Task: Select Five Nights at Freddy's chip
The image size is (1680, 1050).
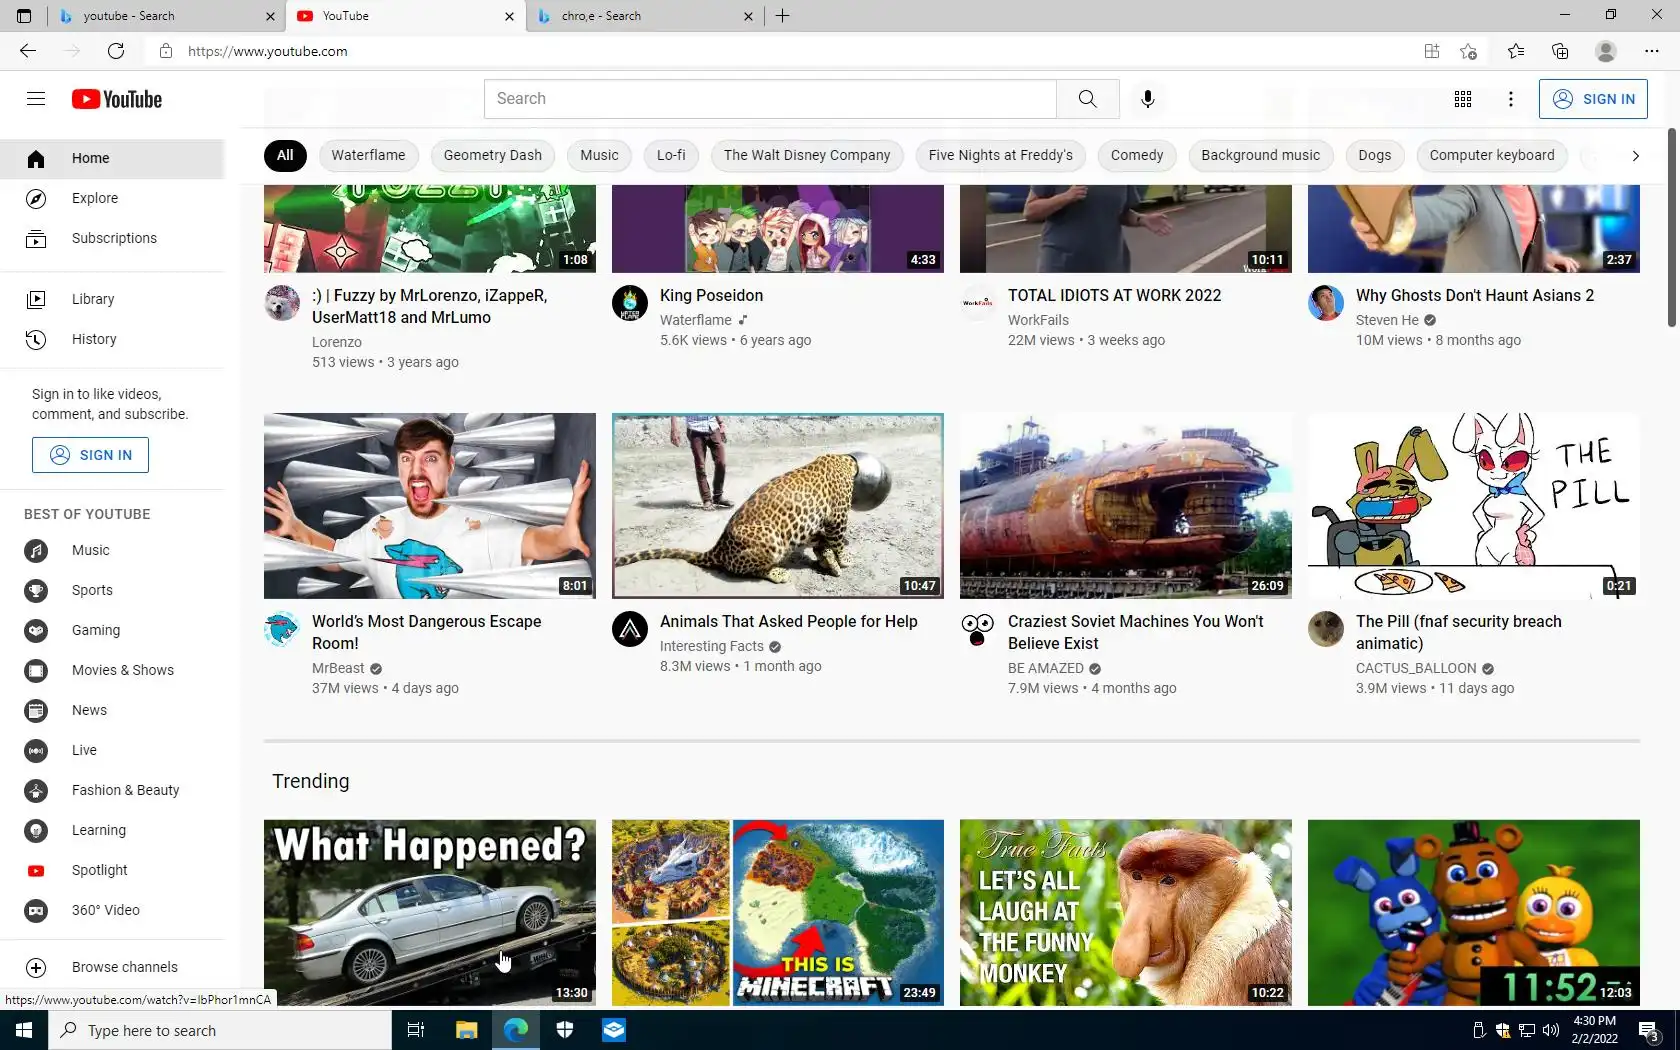Action: [x=1000, y=155]
